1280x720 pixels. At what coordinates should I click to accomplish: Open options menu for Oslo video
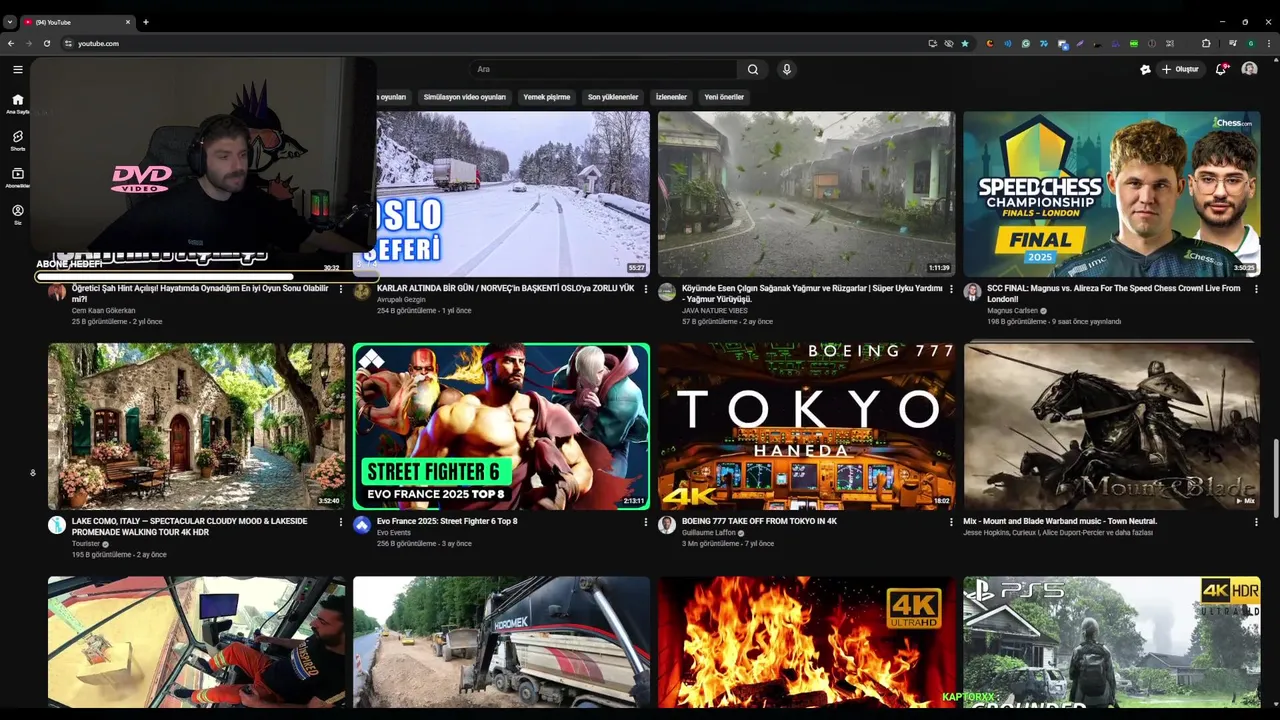646,289
